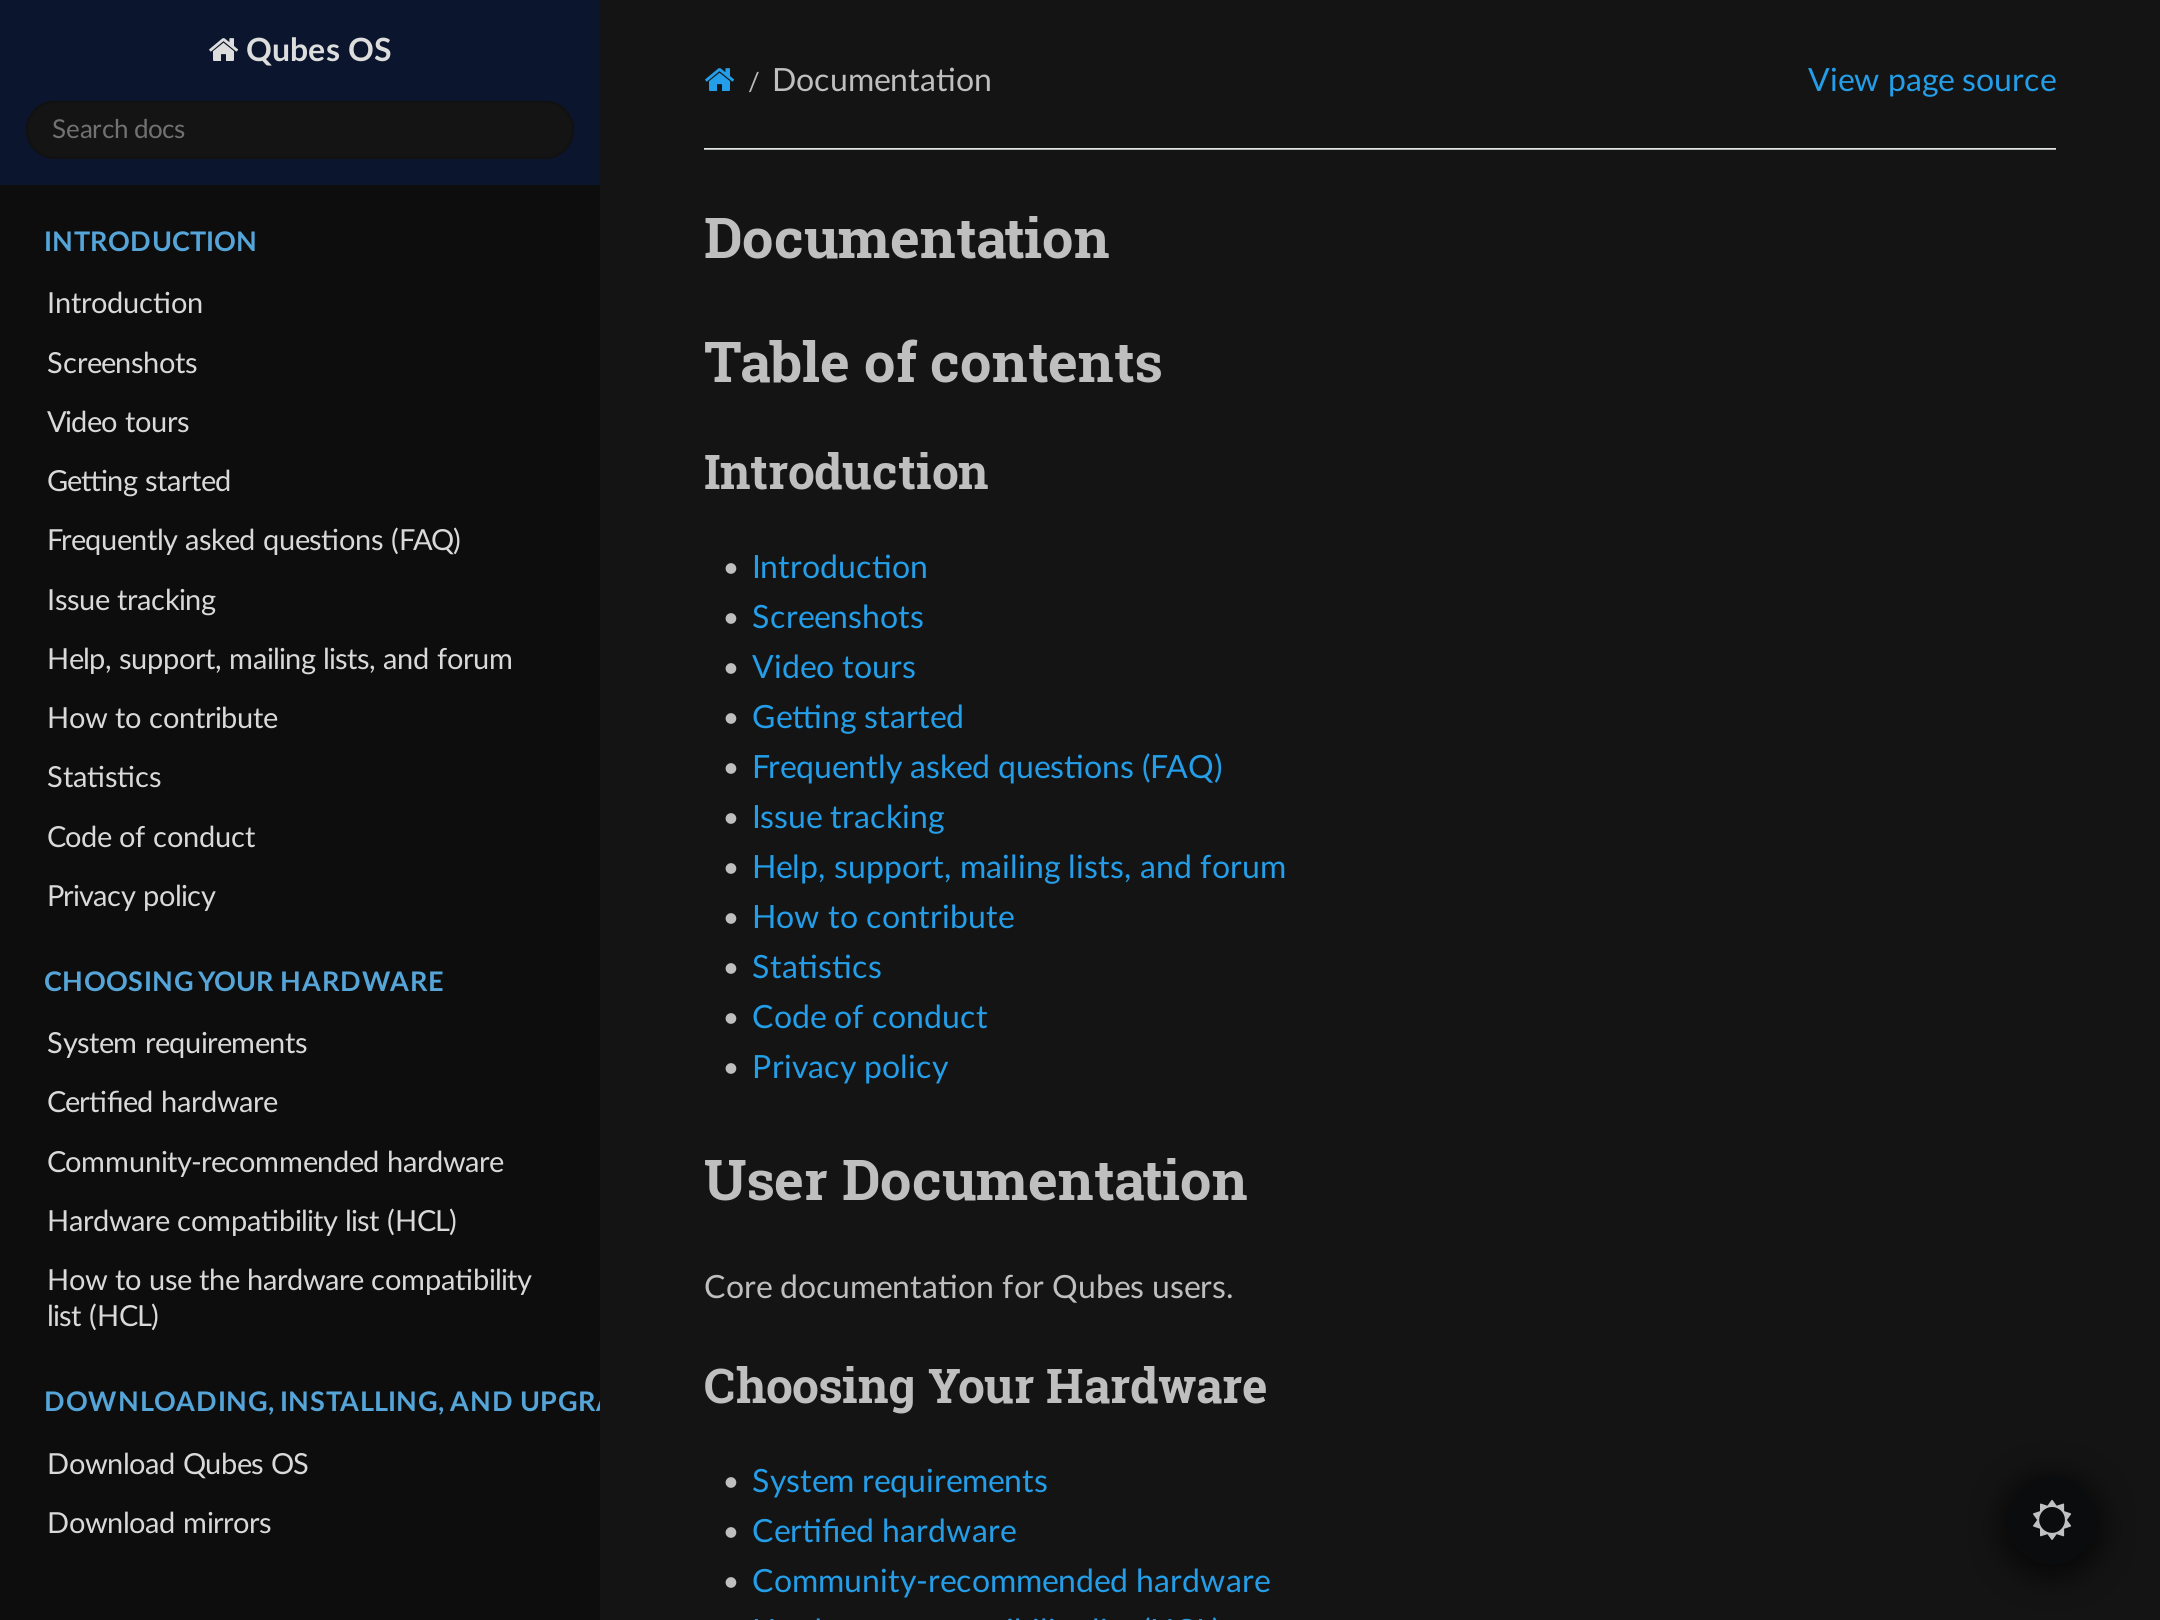
Task: Follow Code of conduct contents link
Action: [x=869, y=1017]
